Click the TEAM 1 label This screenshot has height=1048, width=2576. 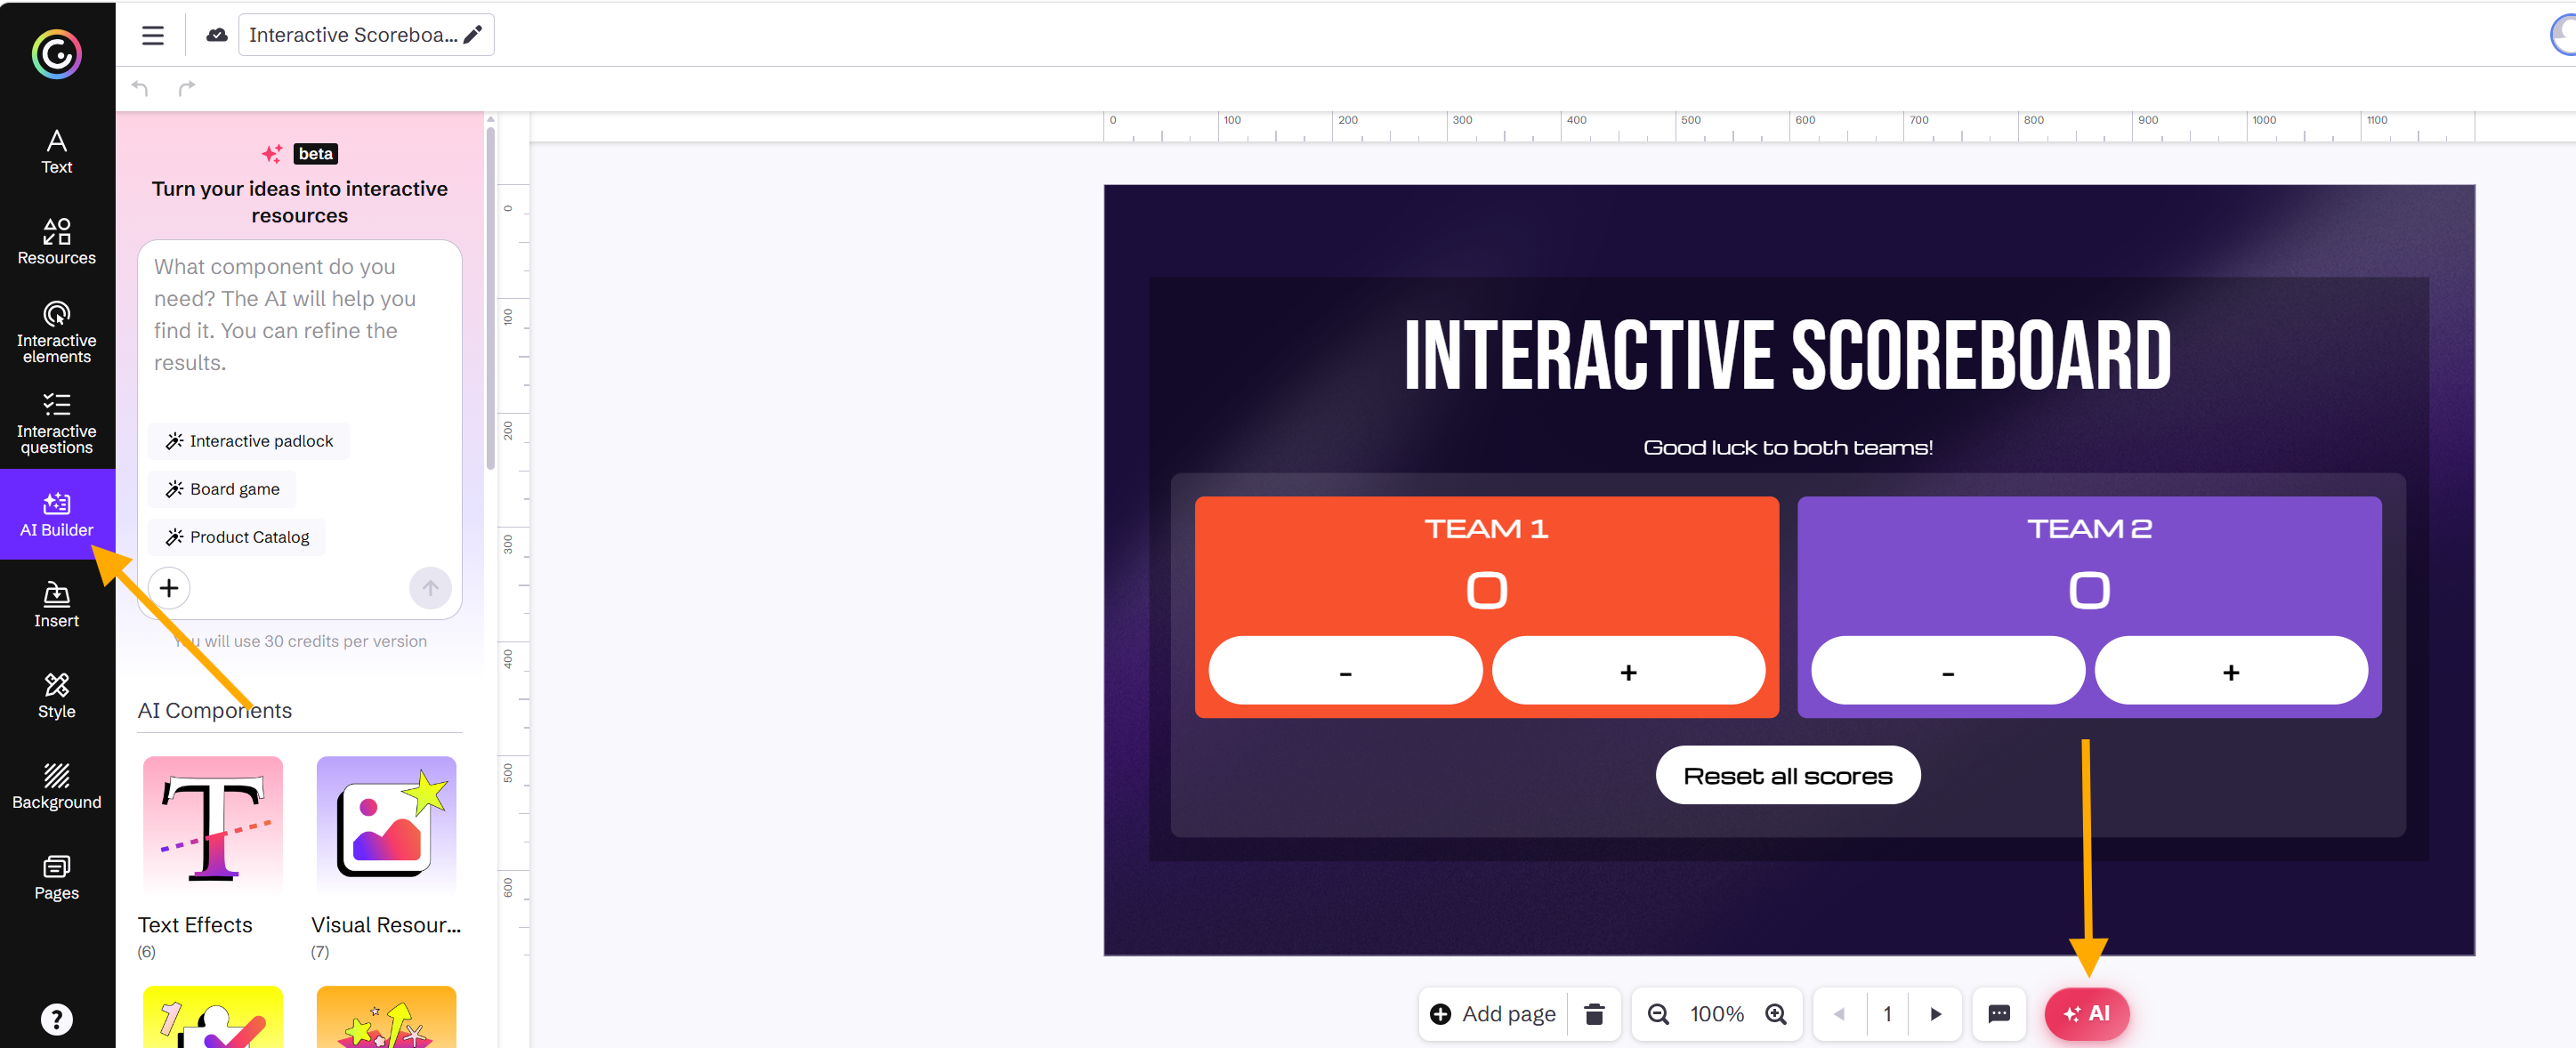coord(1486,529)
